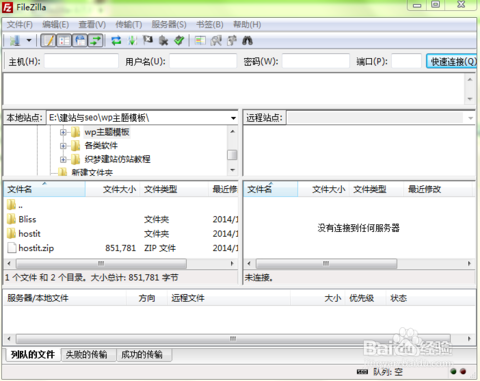The width and height of the screenshot is (480, 381).
Task: Select the wp主题模板 folder in tree
Action: (107, 132)
